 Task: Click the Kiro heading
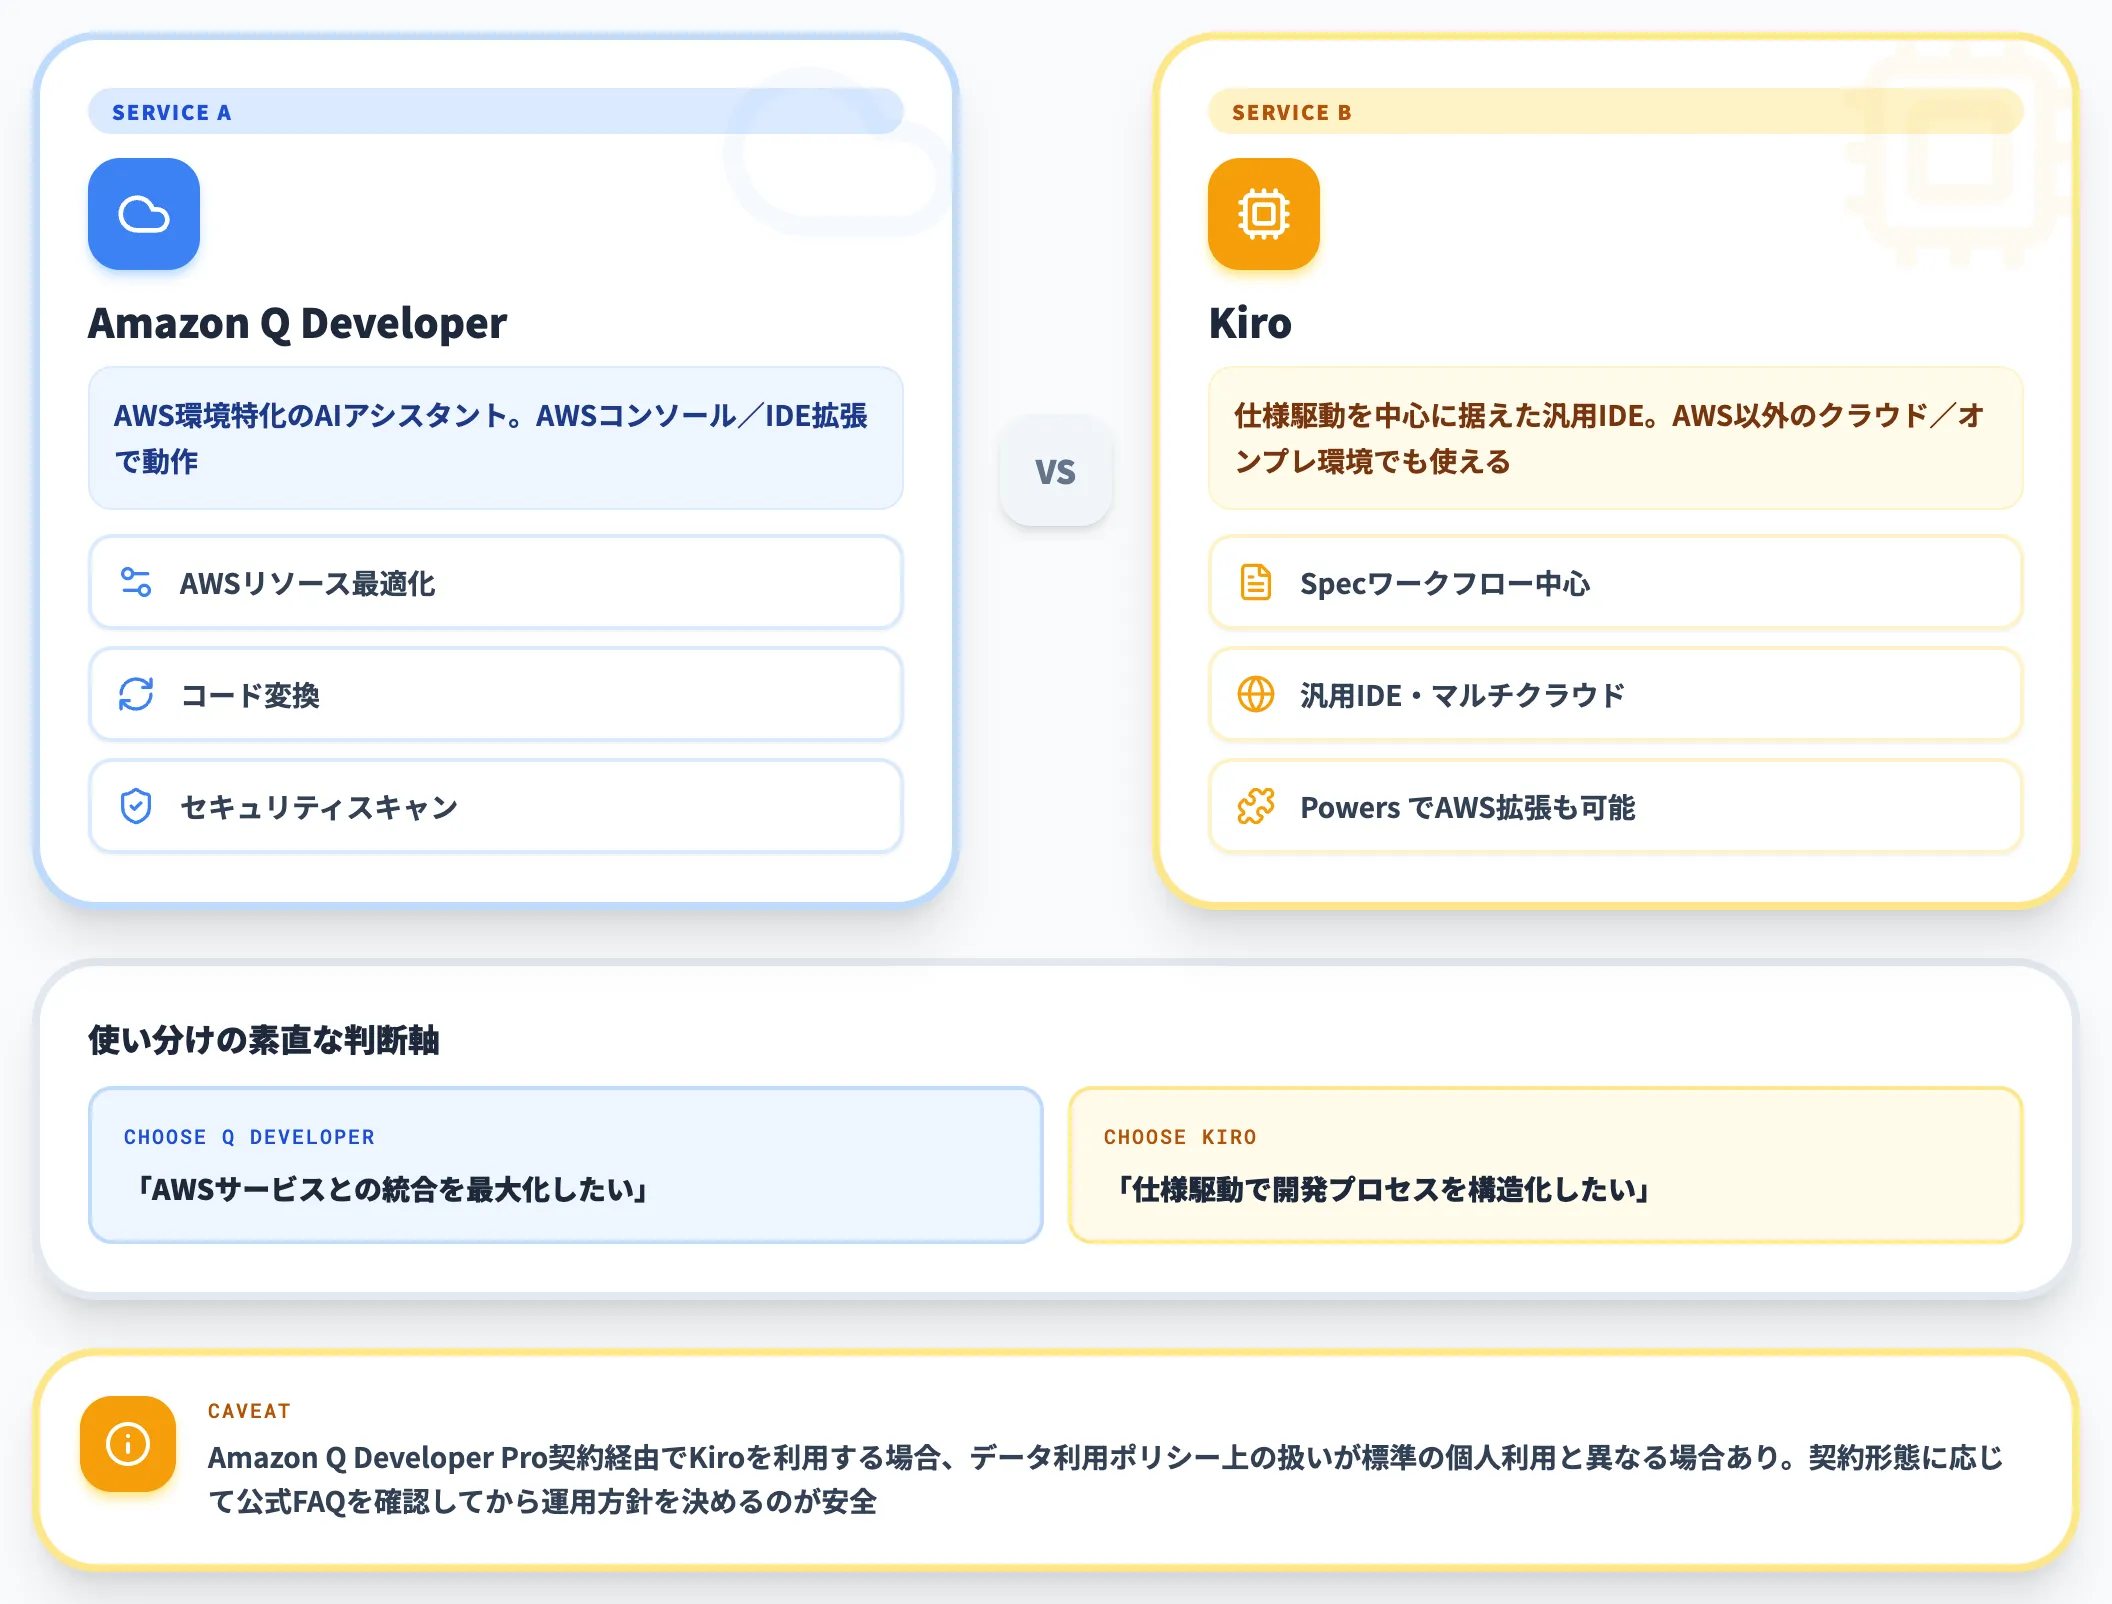tap(1250, 324)
